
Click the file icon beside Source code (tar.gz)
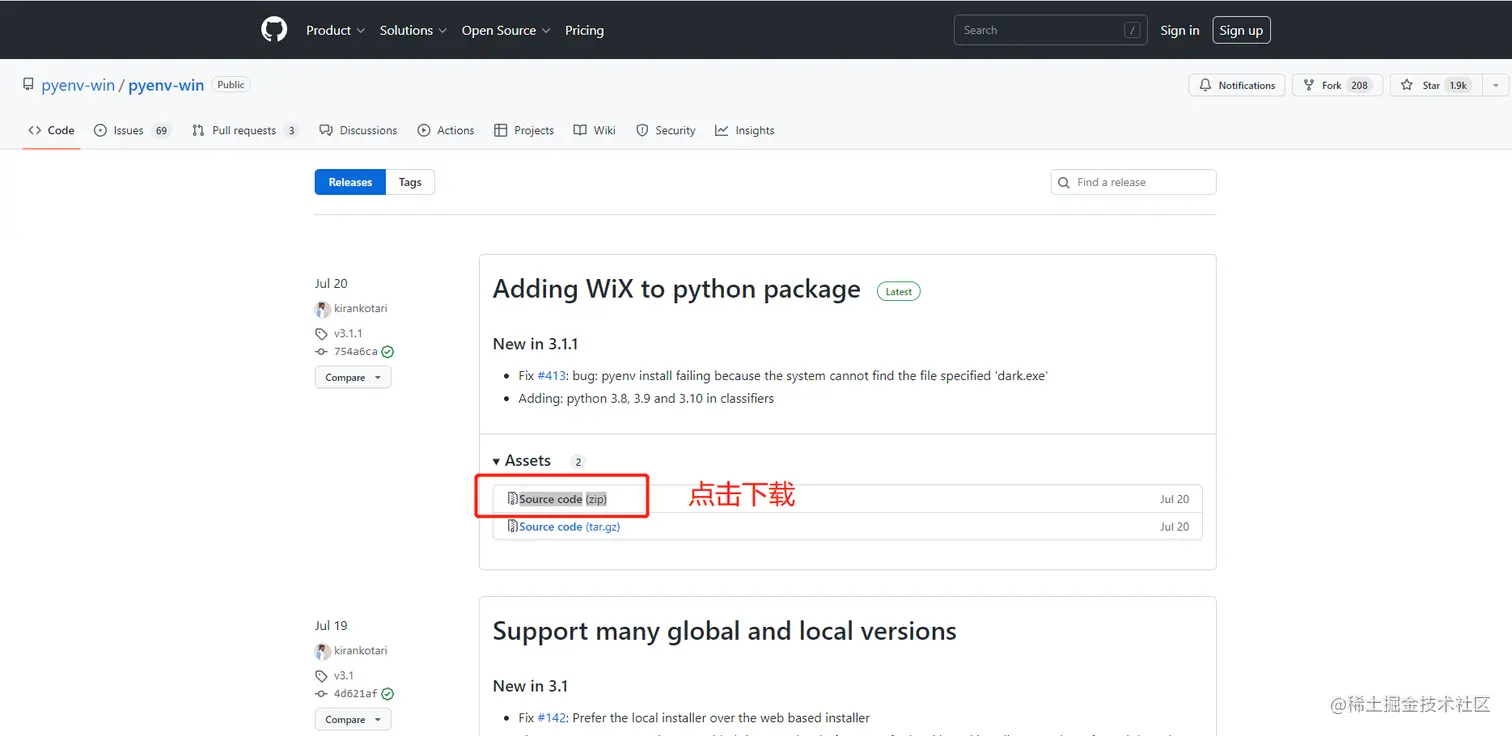pos(513,526)
